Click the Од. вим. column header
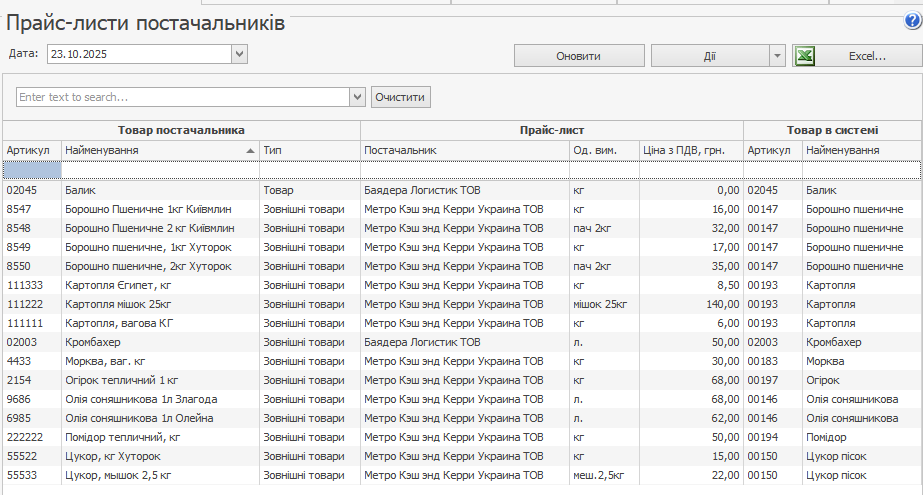The height and width of the screenshot is (495, 923). [603, 150]
